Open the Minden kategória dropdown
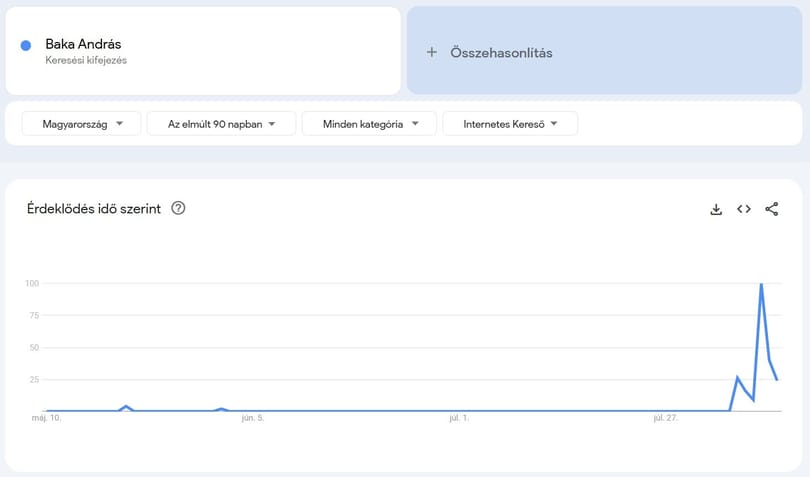This screenshot has height=477, width=810. coord(369,124)
